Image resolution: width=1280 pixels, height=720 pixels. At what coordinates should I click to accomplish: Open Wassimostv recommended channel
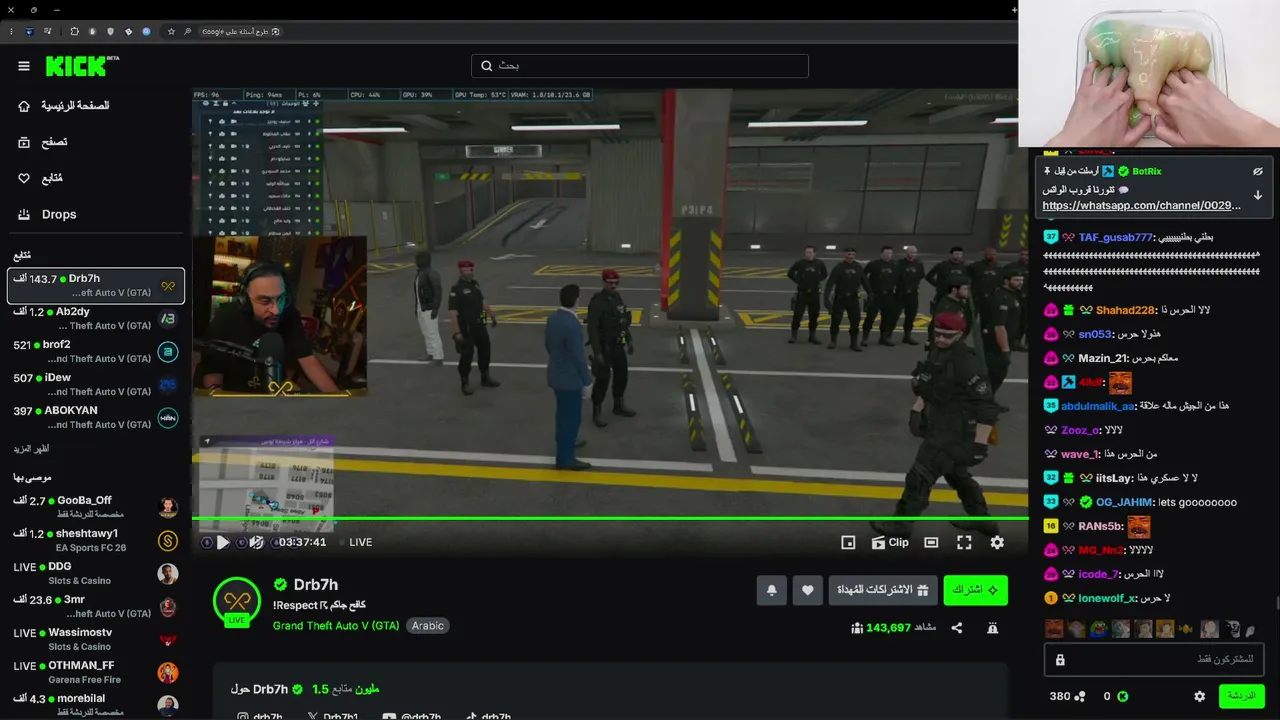96,639
